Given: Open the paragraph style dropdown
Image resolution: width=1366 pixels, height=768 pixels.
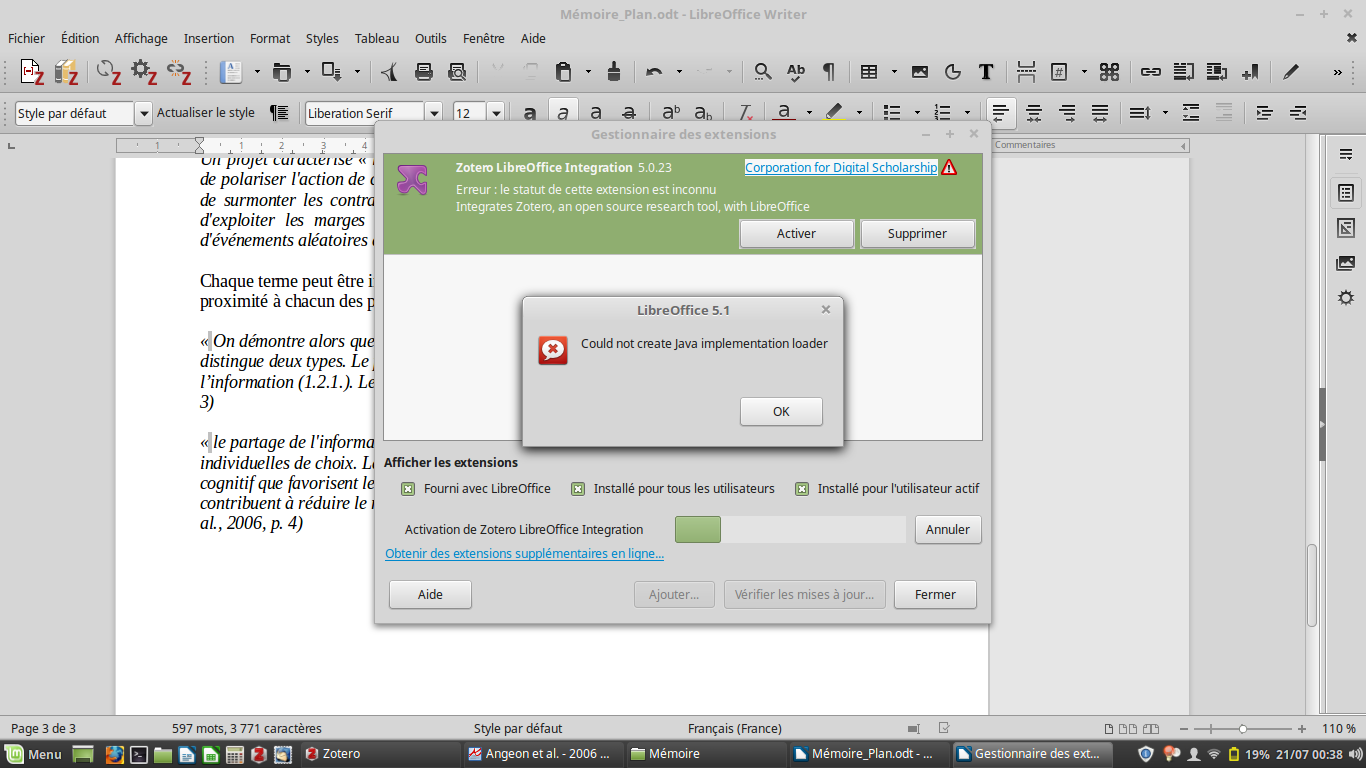Looking at the screenshot, I should [144, 113].
